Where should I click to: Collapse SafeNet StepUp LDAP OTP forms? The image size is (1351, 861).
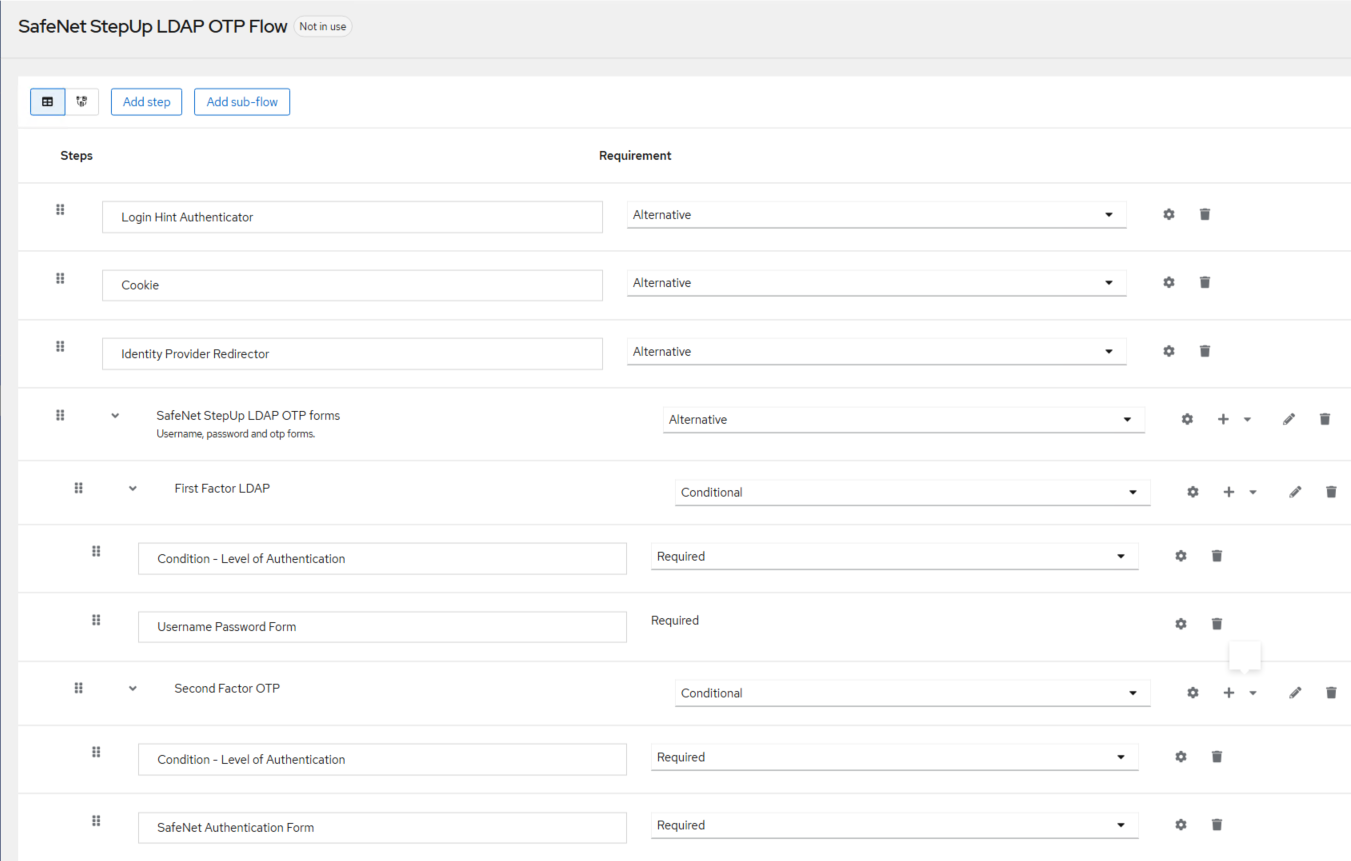coord(115,416)
